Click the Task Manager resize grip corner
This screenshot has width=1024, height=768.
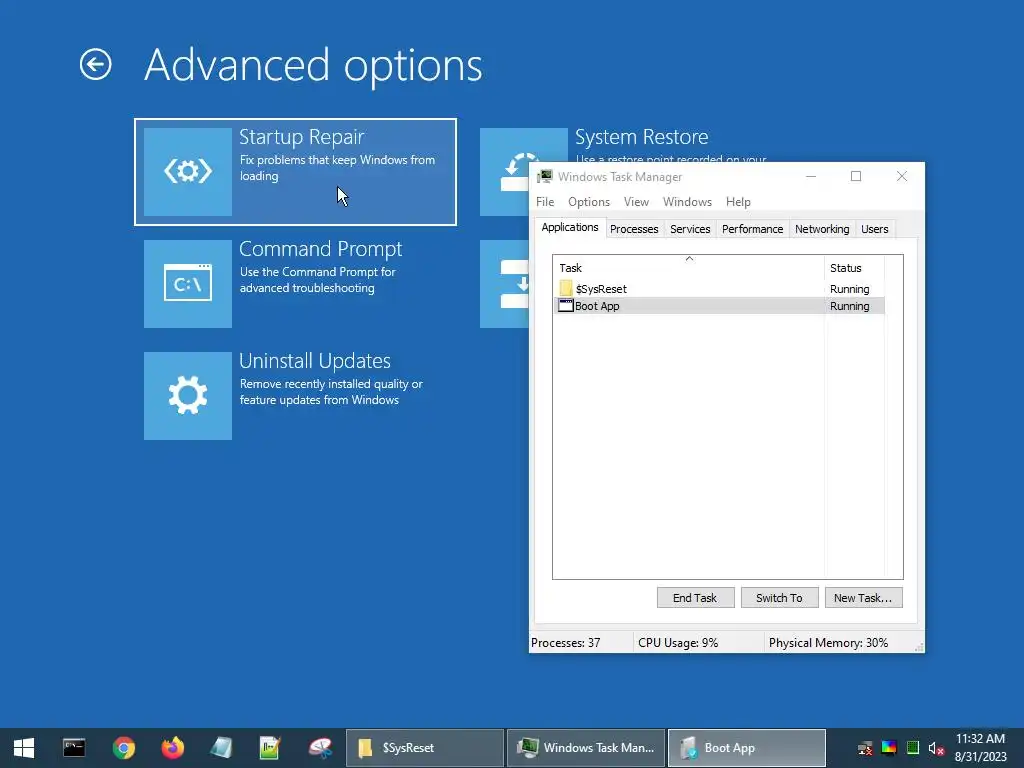[919, 647]
